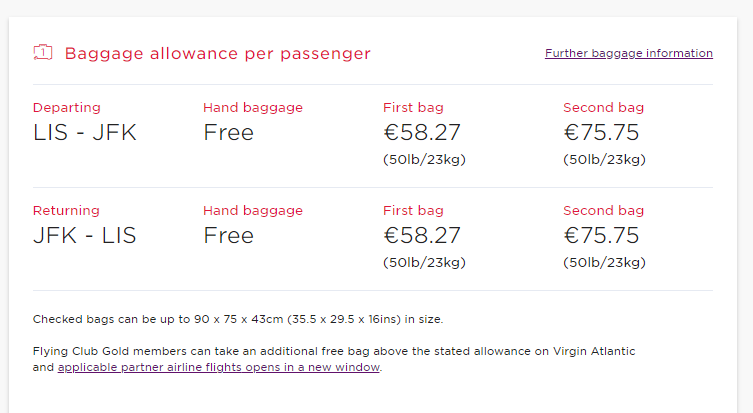This screenshot has height=413, width=753.
Task: Click the Departing label
Action: [67, 108]
